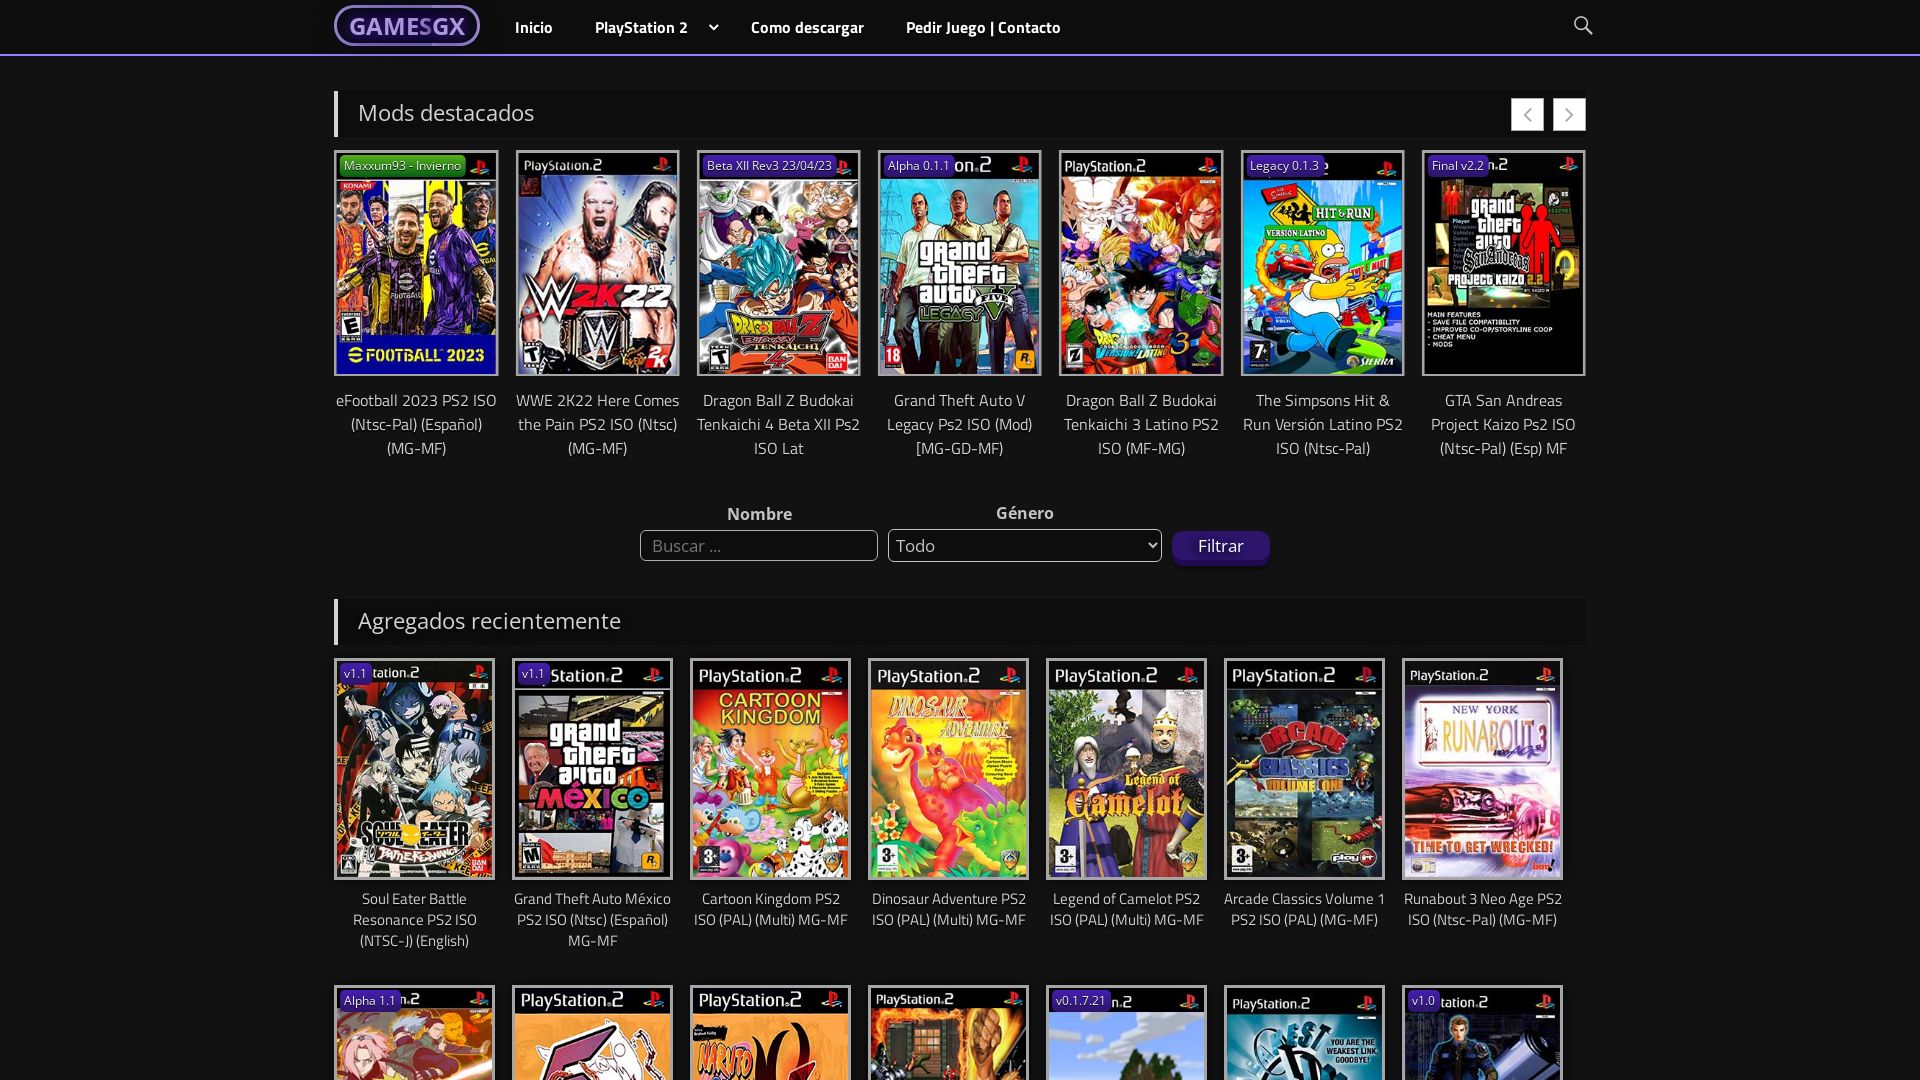
Task: Click Arcade Classics Volume 1 title link
Action: [x=1304, y=909]
